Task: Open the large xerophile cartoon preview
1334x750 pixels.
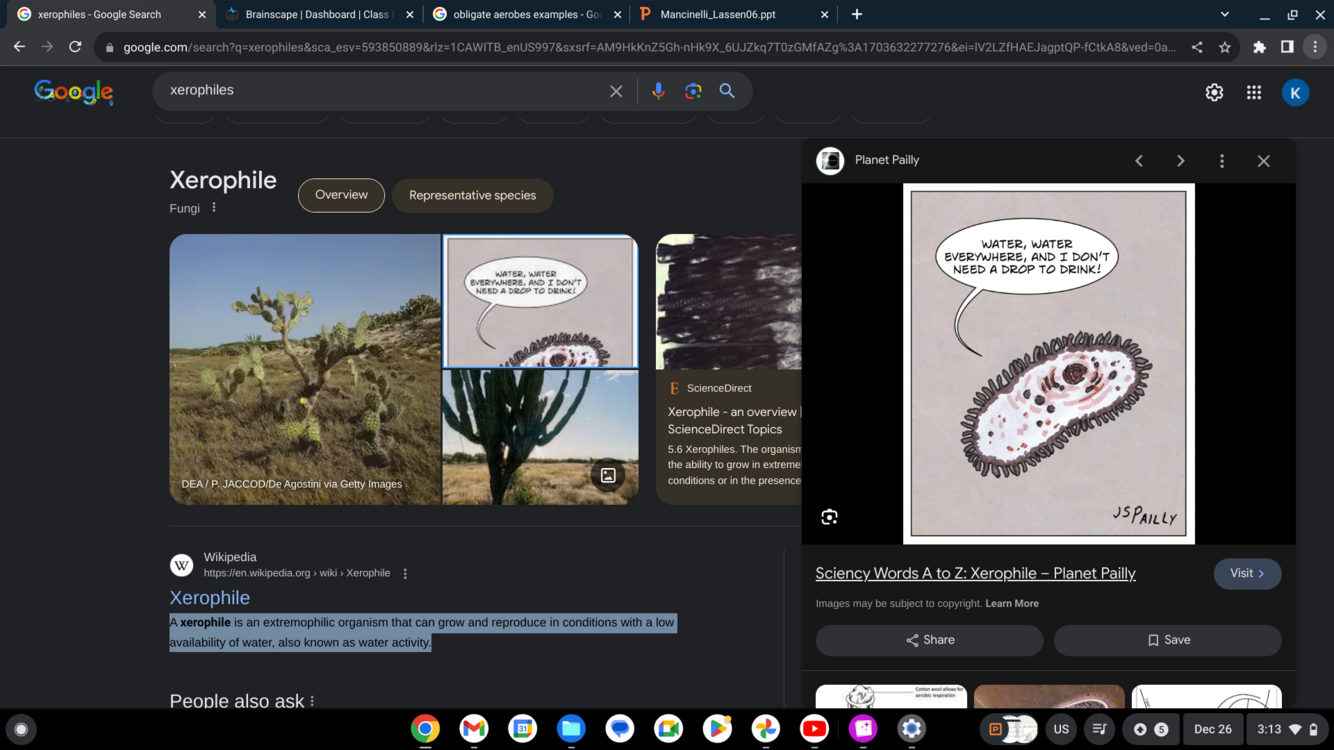Action: [1048, 364]
